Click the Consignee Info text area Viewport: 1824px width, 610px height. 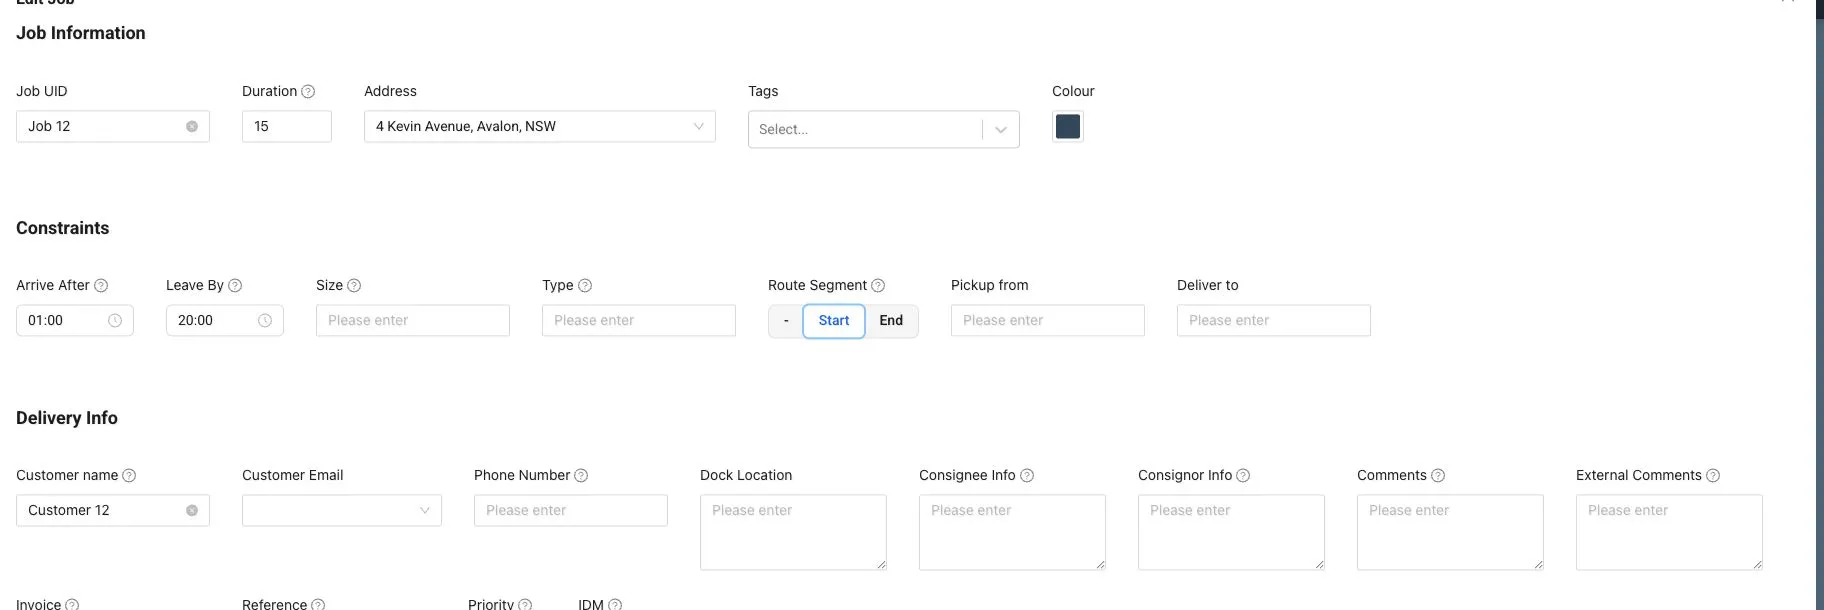1012,532
